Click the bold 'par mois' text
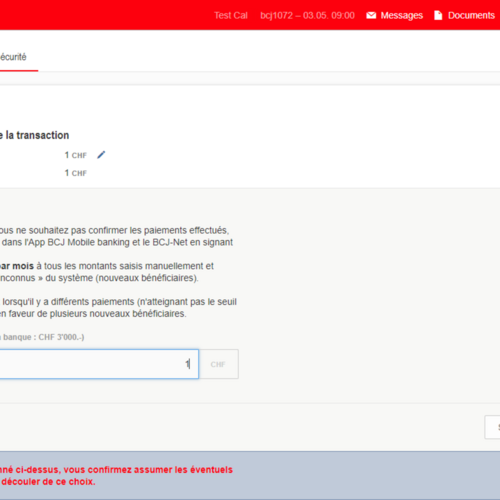Screen dimensions: 500x500 coord(17,266)
